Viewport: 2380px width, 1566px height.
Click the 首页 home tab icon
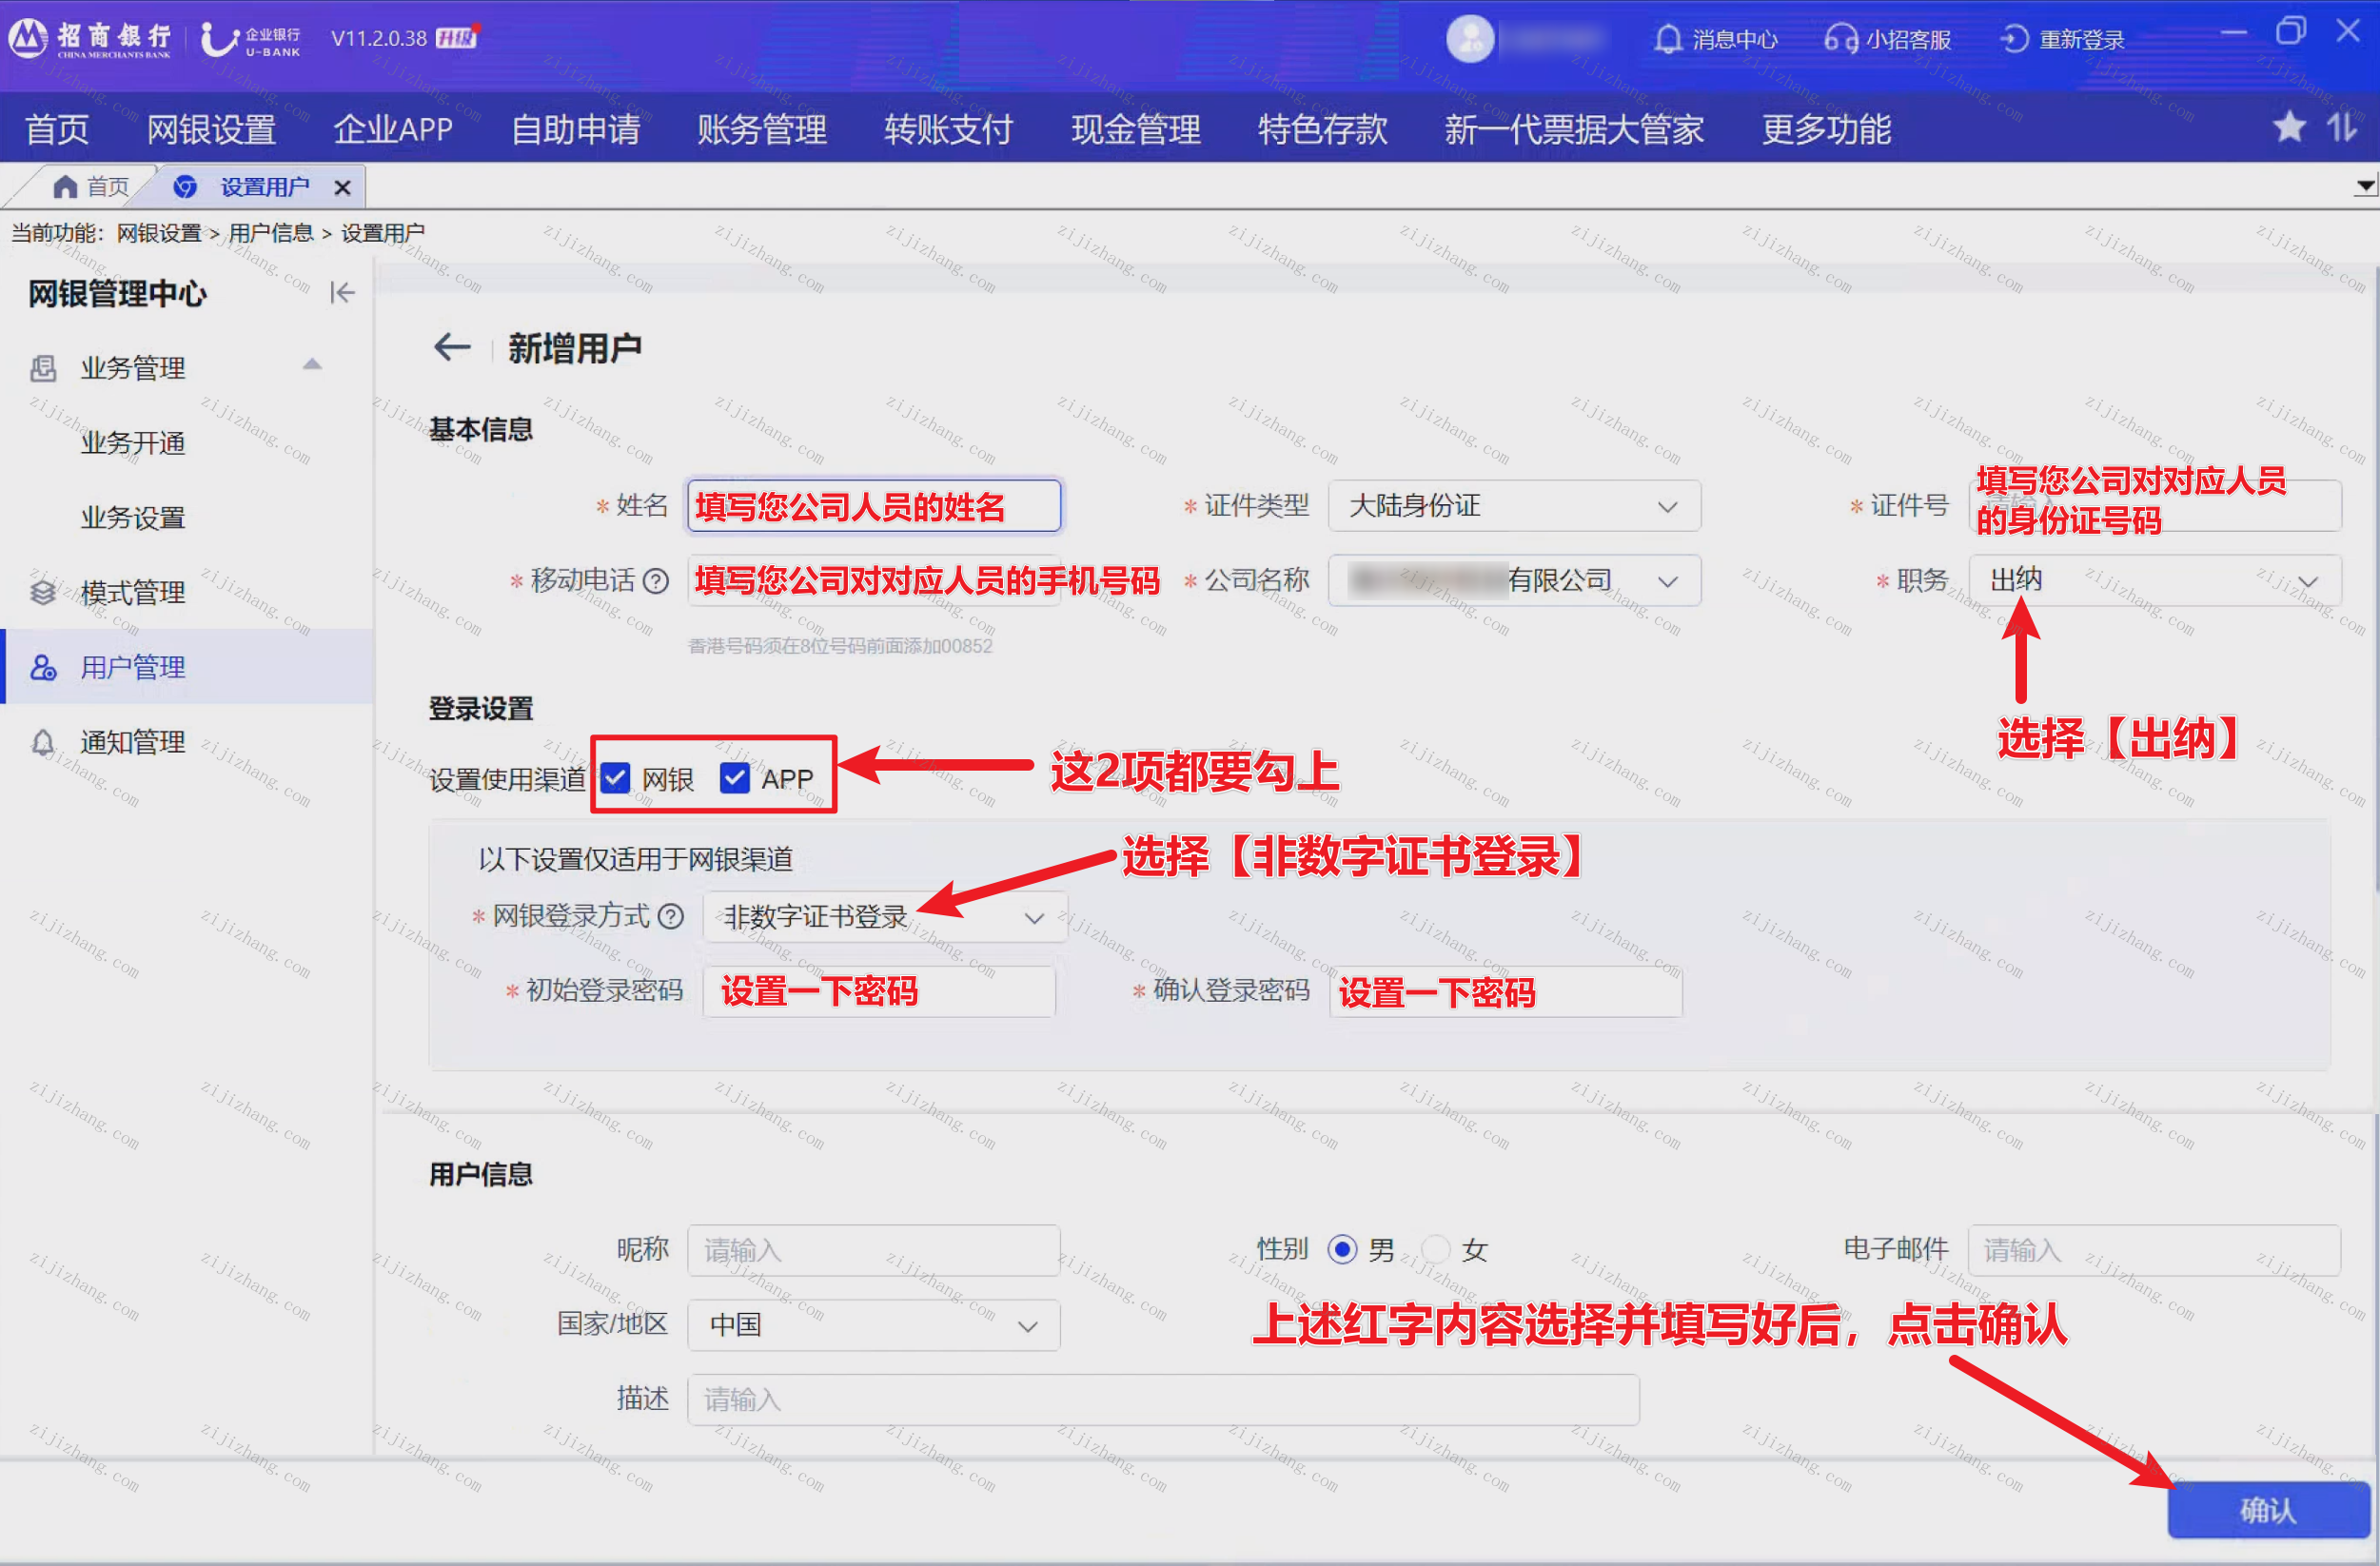point(65,187)
